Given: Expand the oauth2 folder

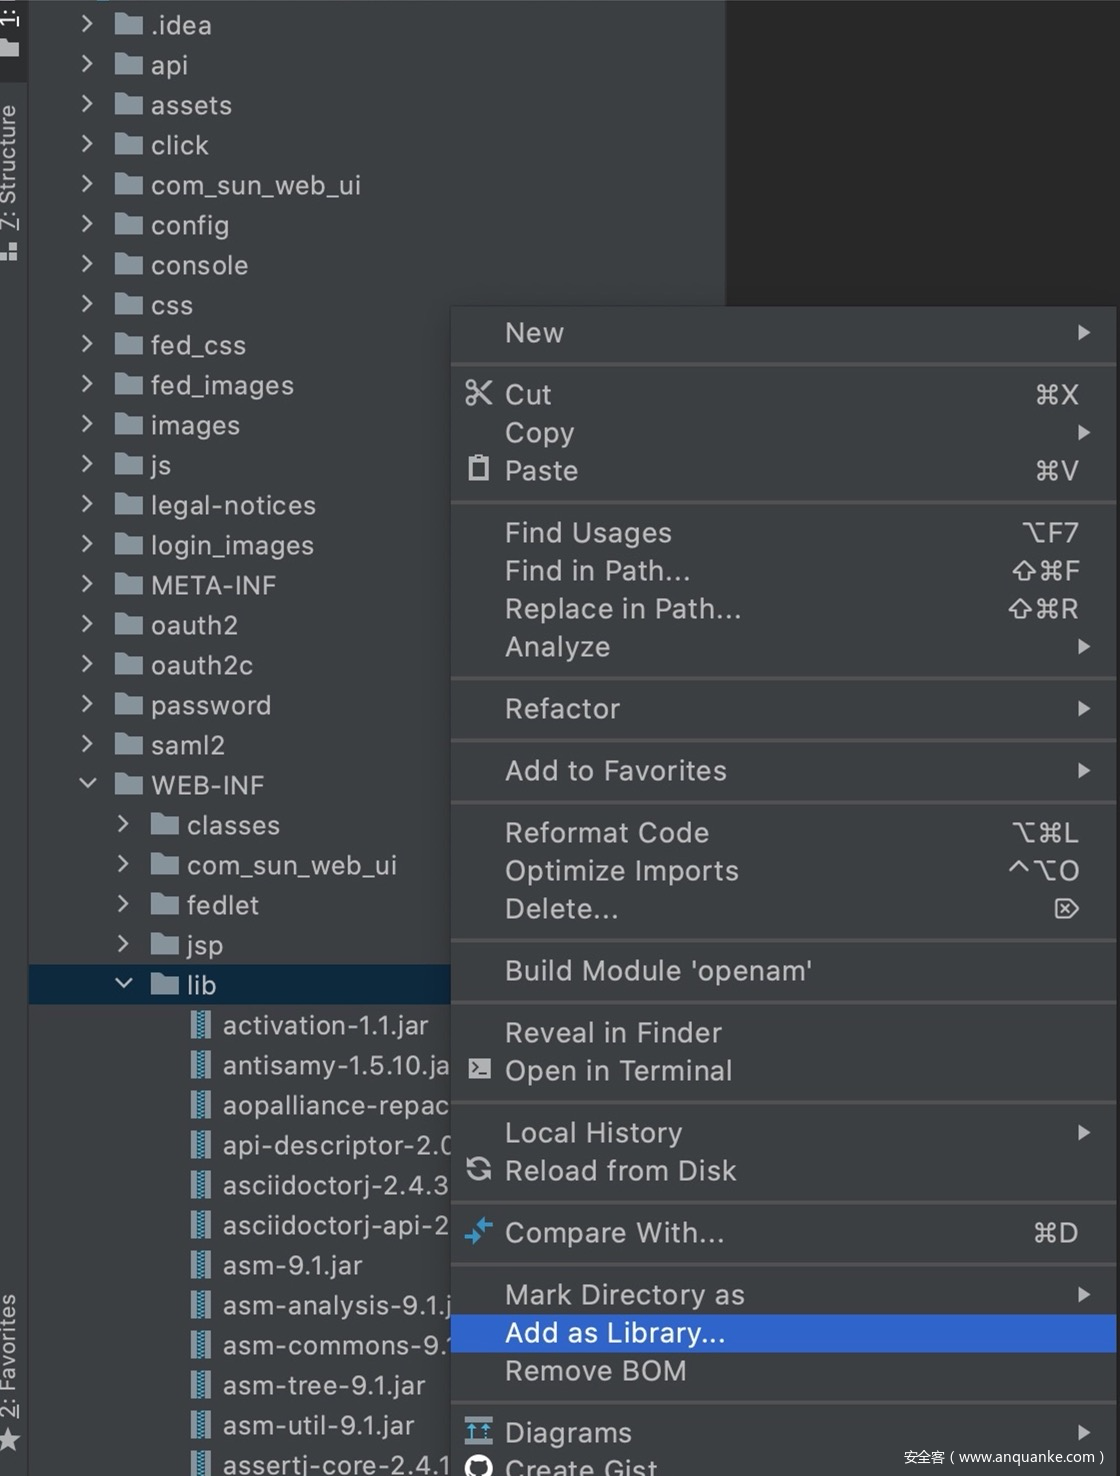Looking at the screenshot, I should tap(88, 624).
